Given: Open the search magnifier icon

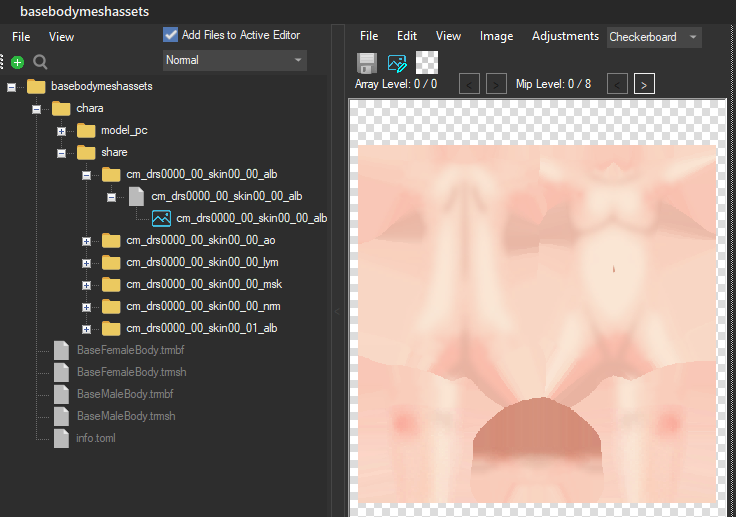Looking at the screenshot, I should [40, 62].
